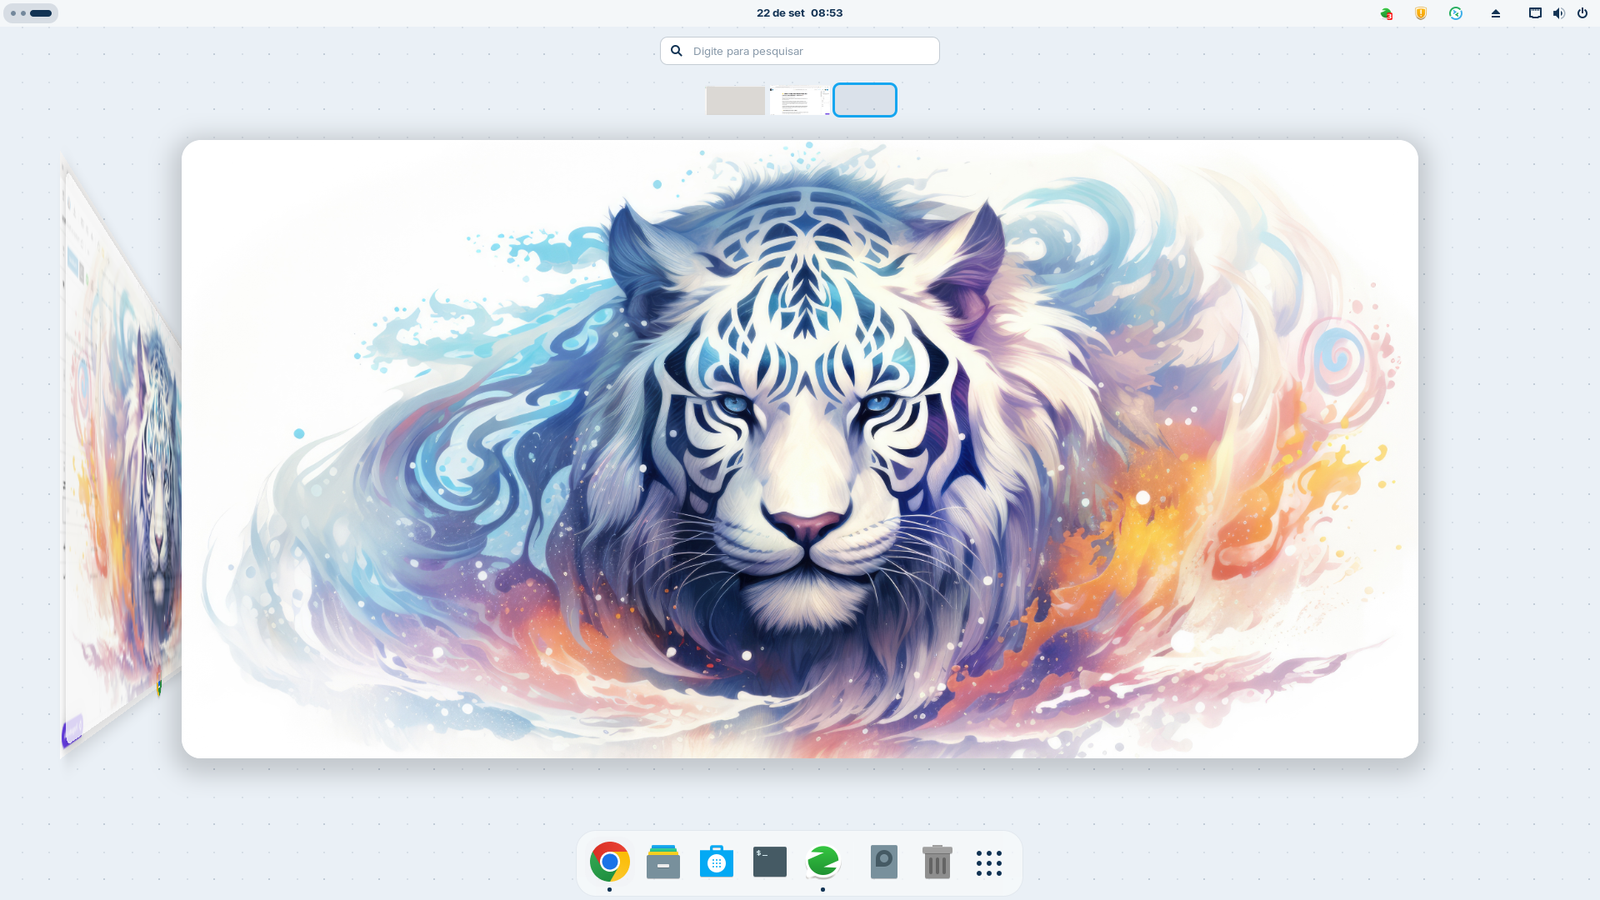Click the workspace indicator pill at top-left

coord(31,13)
